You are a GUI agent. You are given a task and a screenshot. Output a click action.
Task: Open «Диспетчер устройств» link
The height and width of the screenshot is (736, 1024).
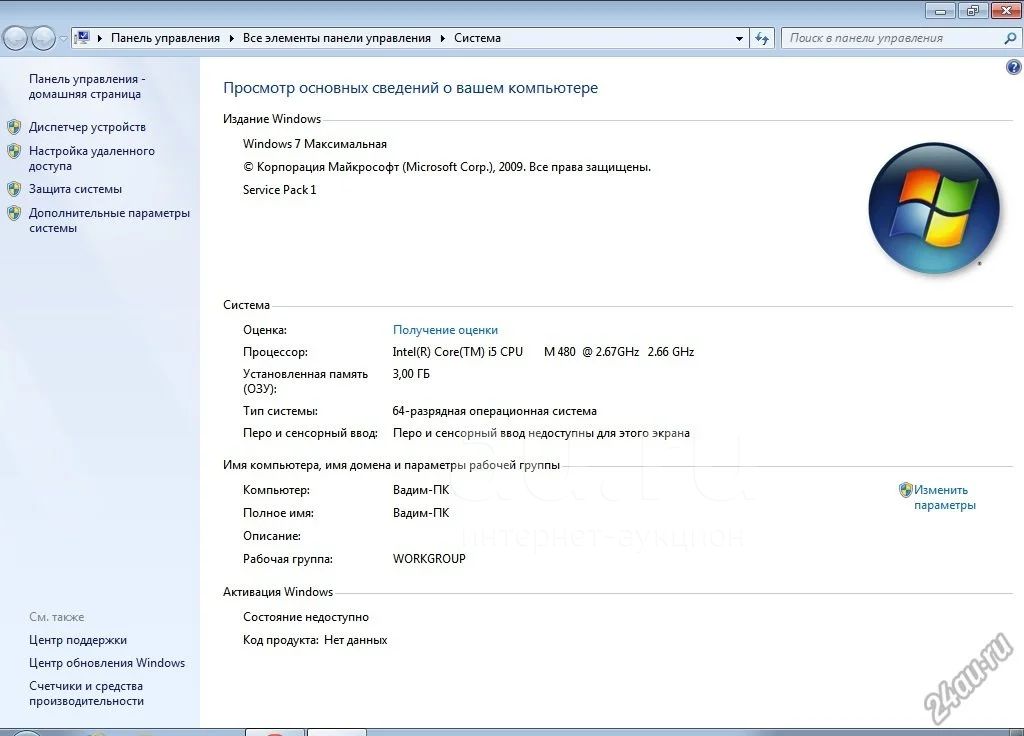click(87, 127)
